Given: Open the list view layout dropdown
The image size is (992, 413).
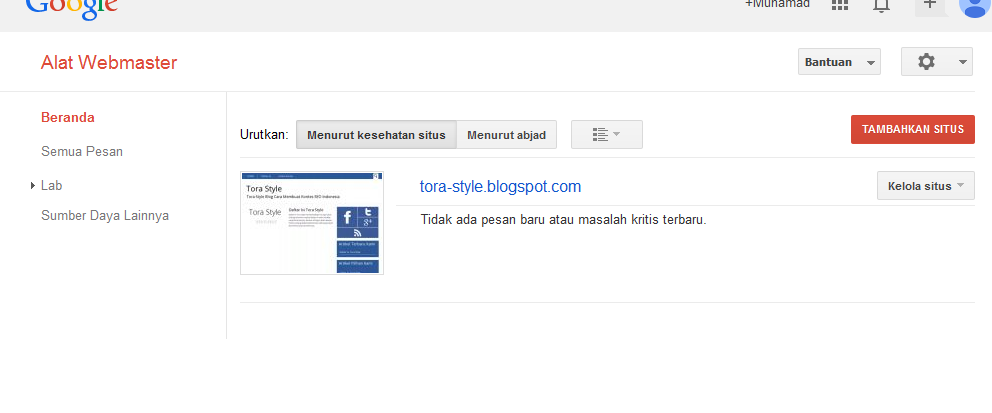Looking at the screenshot, I should pos(607,135).
